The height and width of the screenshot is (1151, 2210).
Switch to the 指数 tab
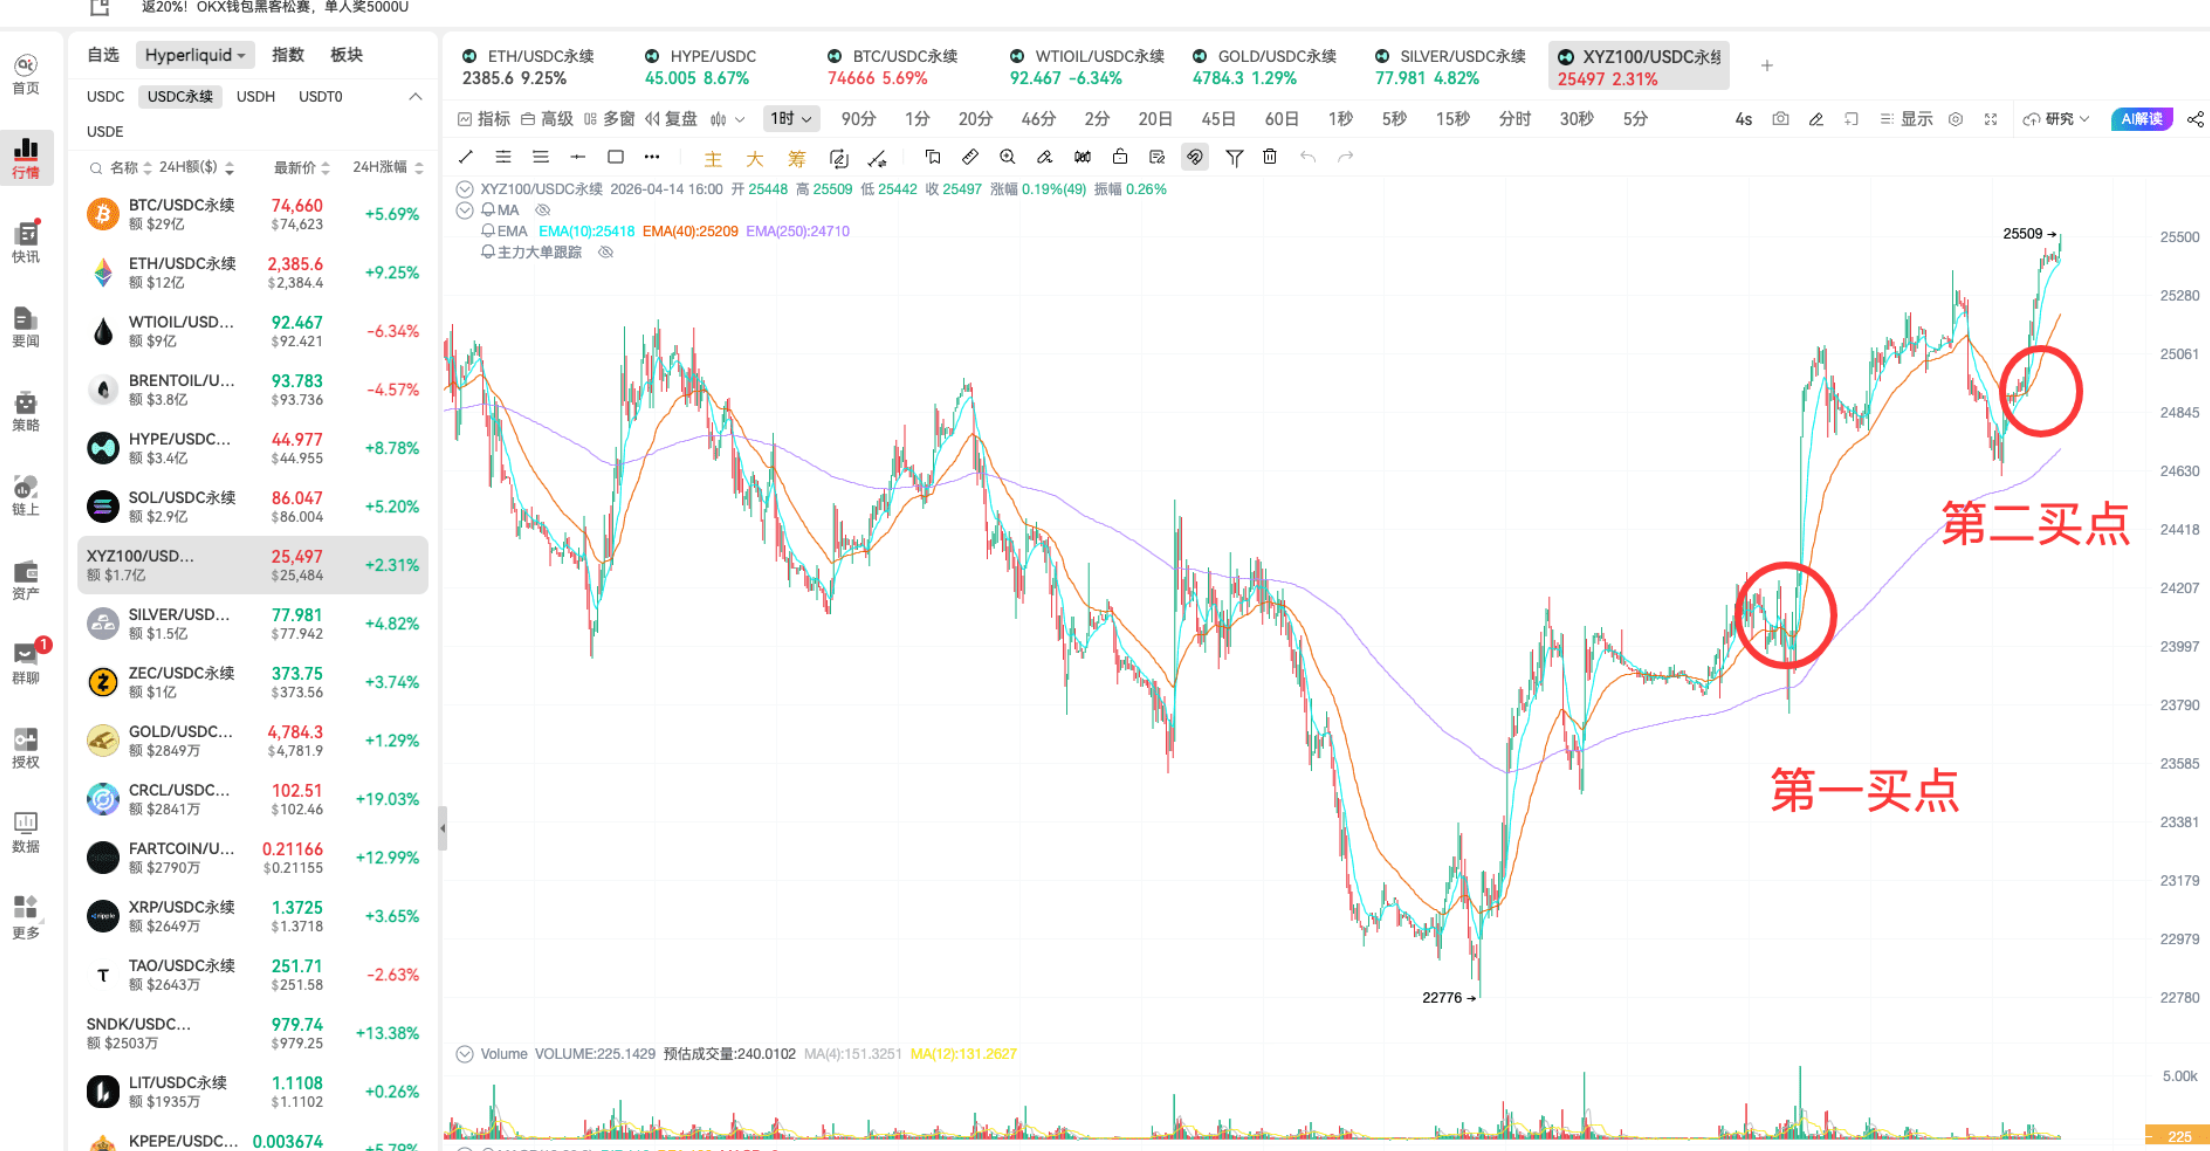pyautogui.click(x=287, y=54)
